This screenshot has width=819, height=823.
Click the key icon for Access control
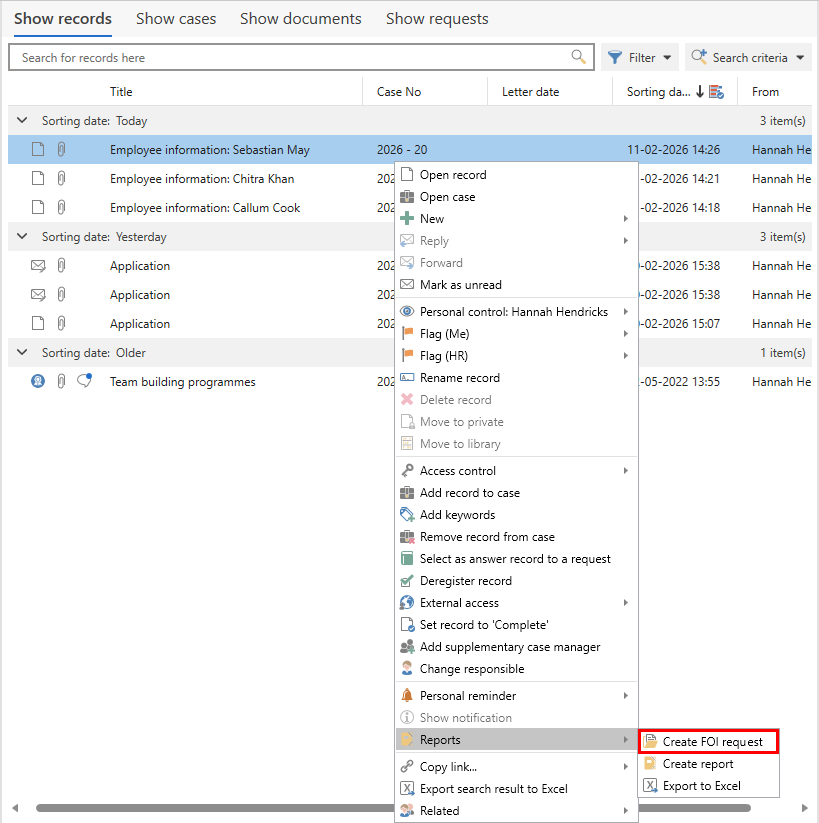pyautogui.click(x=407, y=470)
